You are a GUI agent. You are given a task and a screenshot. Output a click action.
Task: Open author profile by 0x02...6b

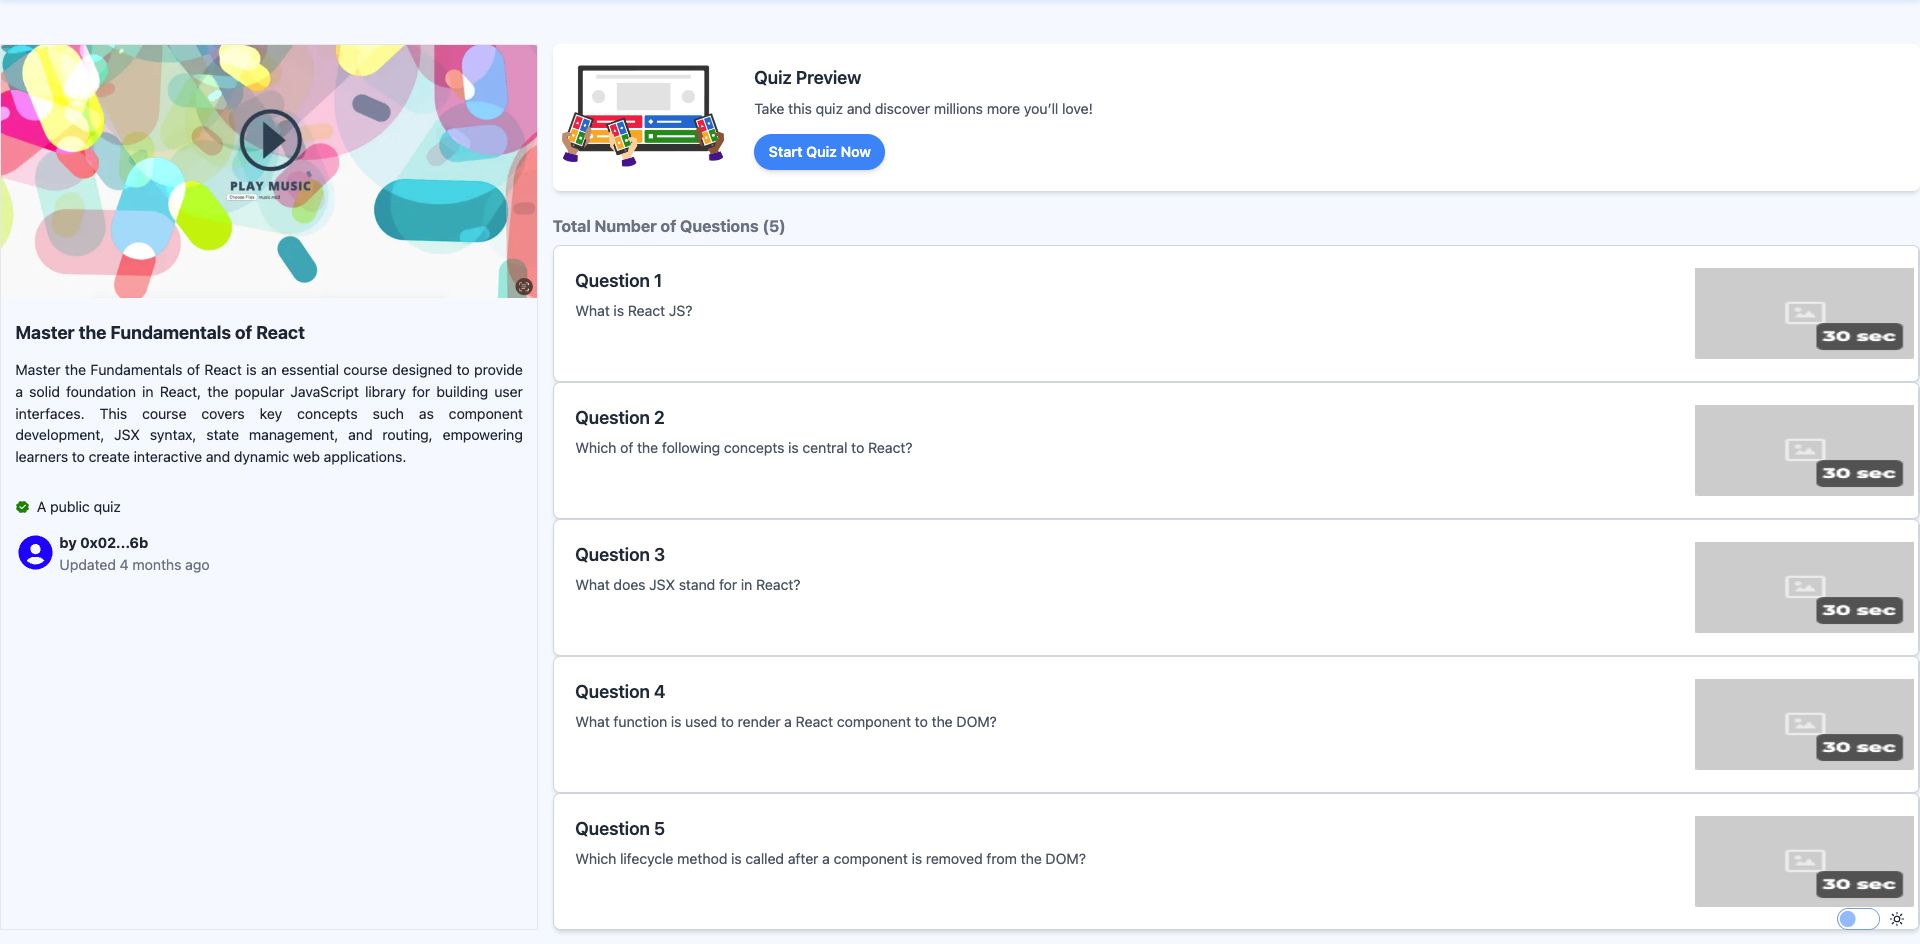103,543
